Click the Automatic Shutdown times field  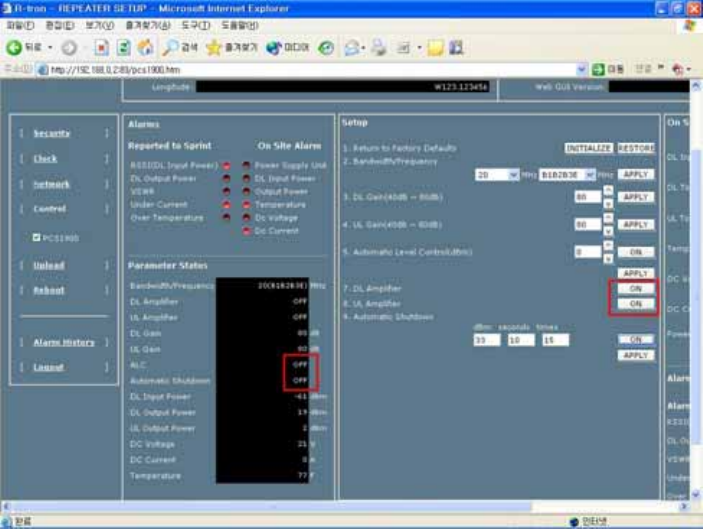pos(555,340)
